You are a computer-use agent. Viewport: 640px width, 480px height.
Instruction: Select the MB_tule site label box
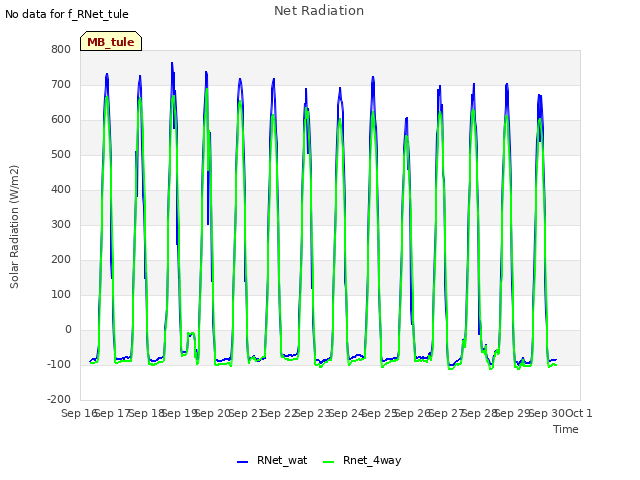click(x=111, y=41)
